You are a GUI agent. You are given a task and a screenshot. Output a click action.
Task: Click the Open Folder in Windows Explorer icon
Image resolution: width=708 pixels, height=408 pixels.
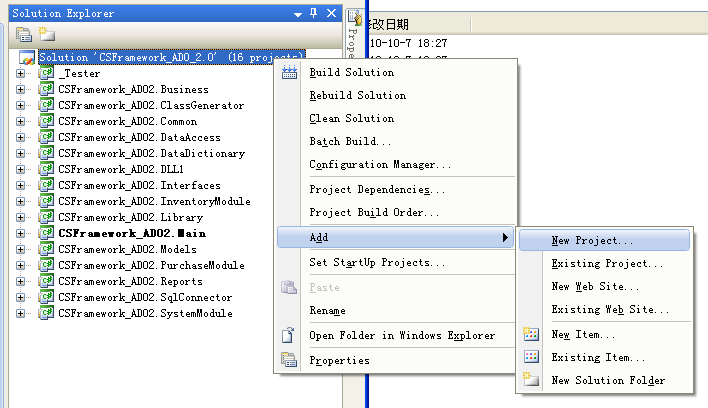[x=290, y=336]
